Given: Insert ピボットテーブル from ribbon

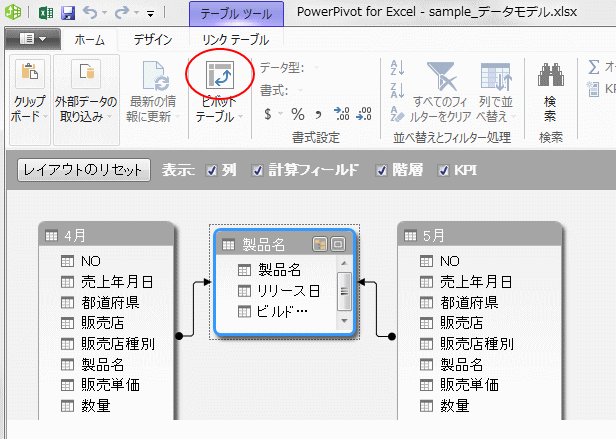Looking at the screenshot, I should [x=220, y=94].
